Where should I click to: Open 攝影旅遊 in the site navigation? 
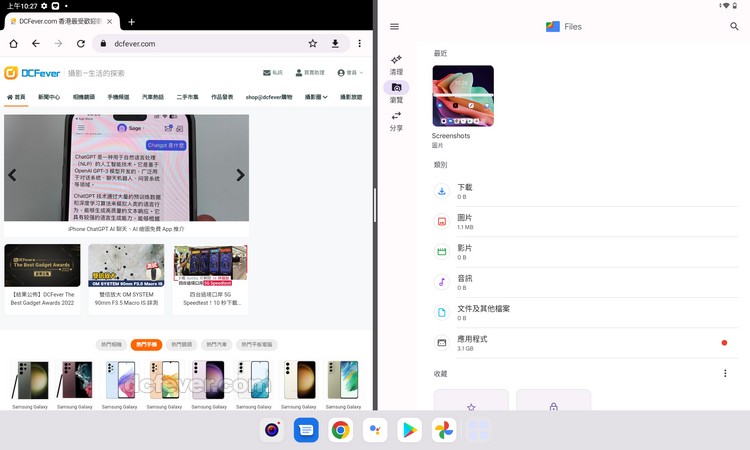point(351,97)
